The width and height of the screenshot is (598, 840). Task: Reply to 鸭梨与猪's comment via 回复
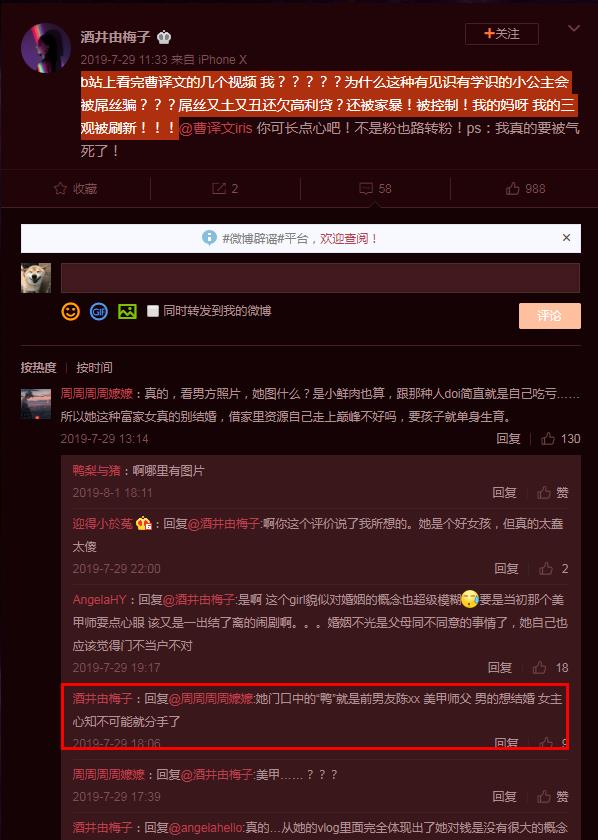504,493
